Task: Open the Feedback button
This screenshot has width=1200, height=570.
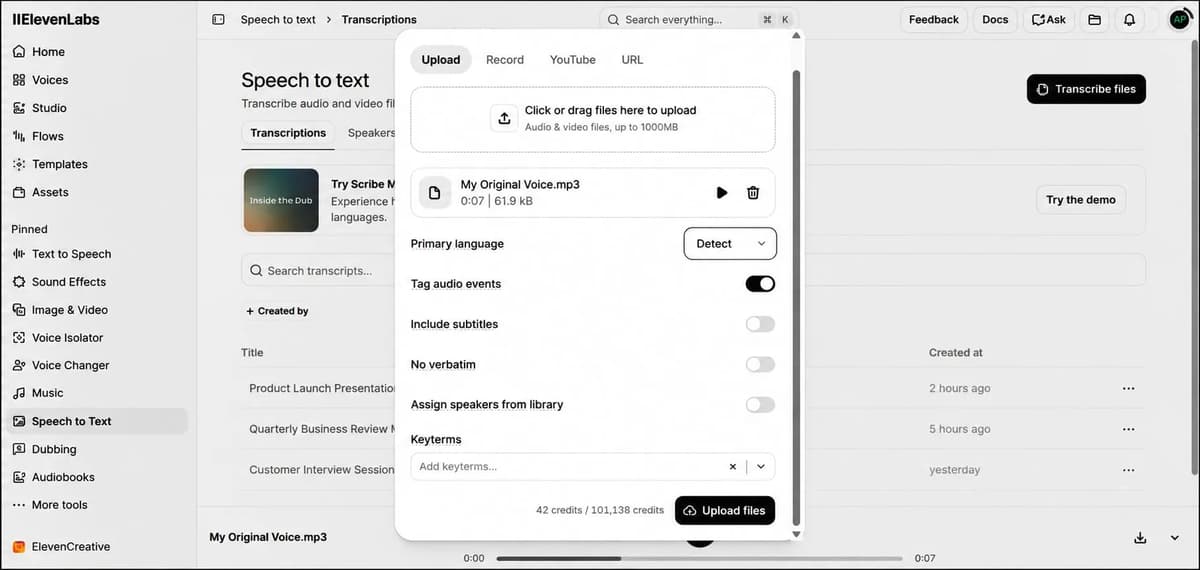Action: tap(934, 19)
